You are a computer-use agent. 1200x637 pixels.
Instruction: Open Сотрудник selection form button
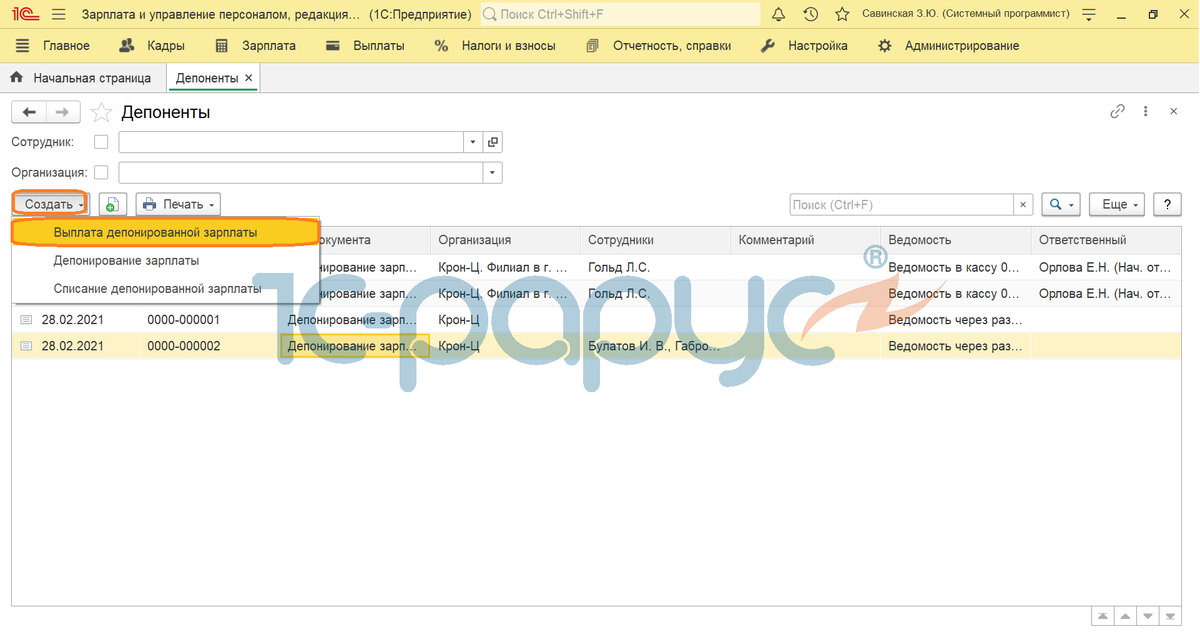(x=493, y=142)
